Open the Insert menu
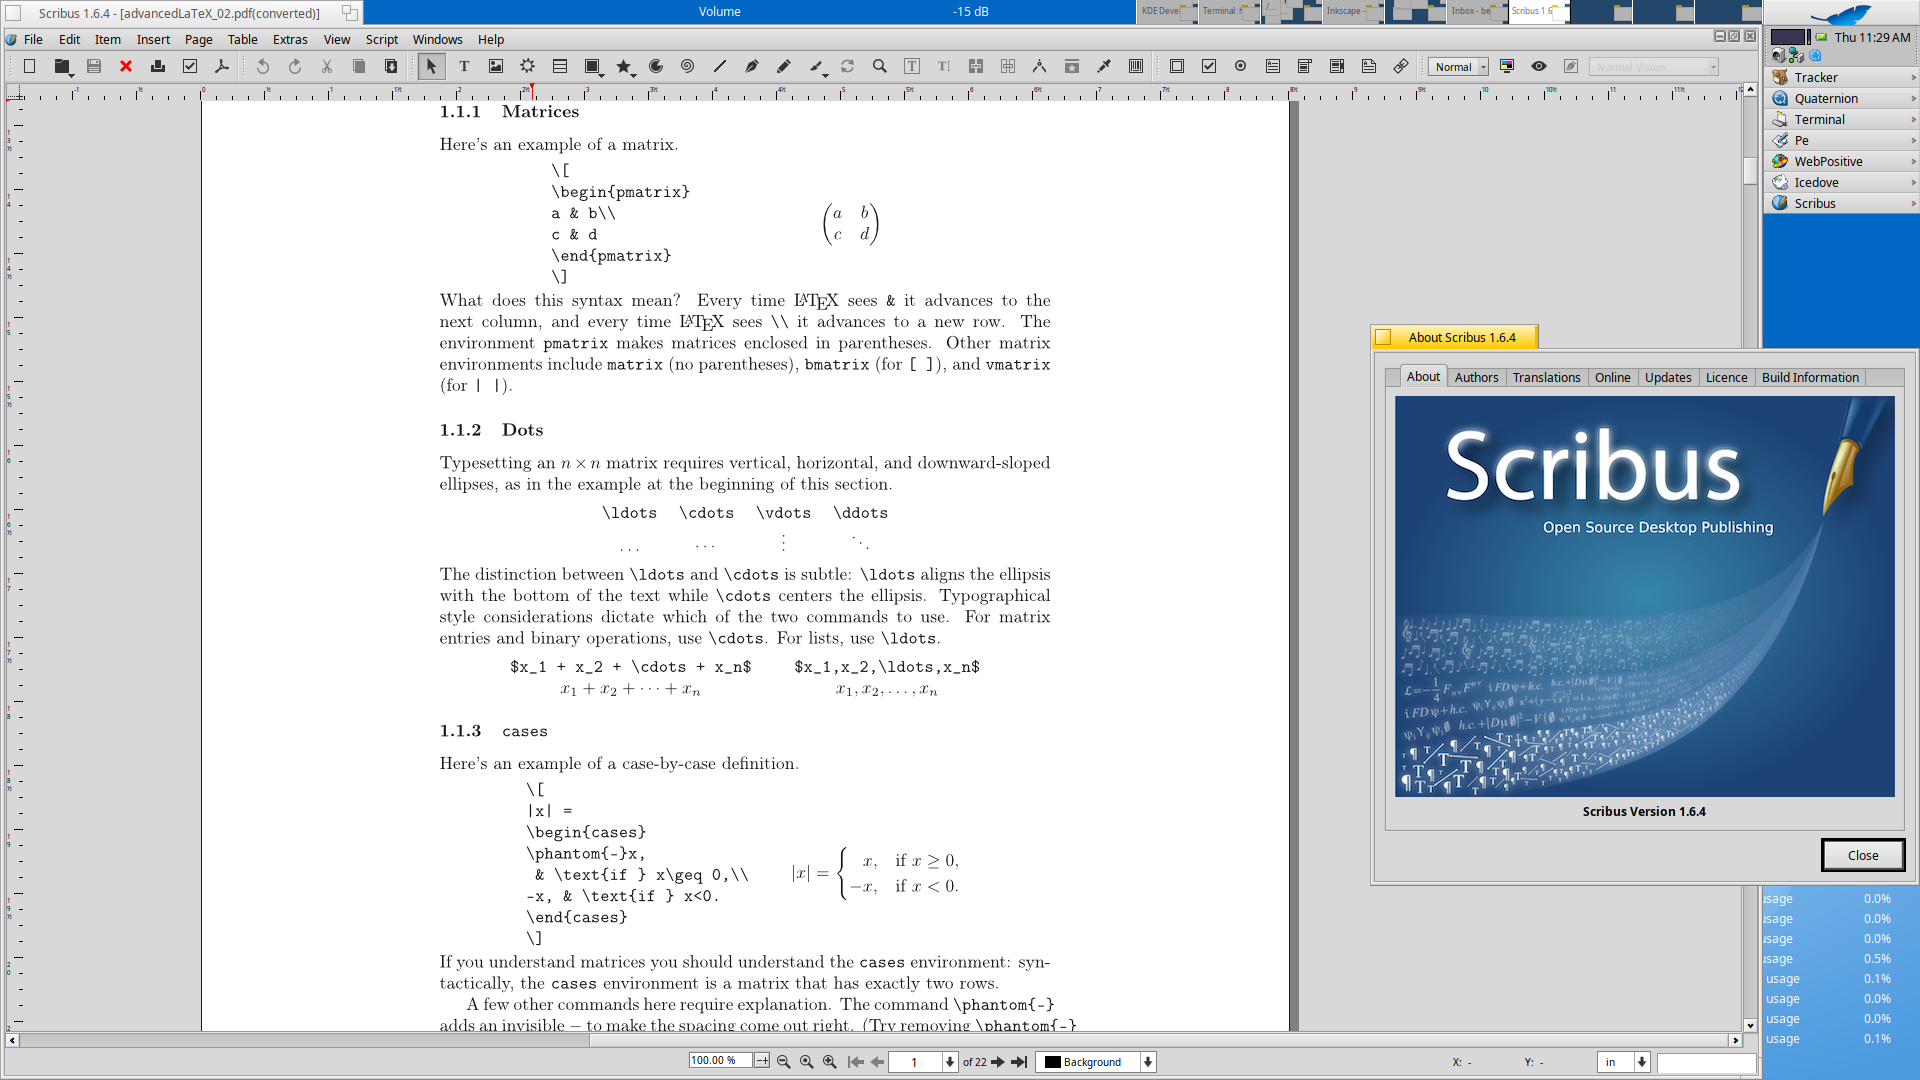The image size is (1920, 1080). 153,39
